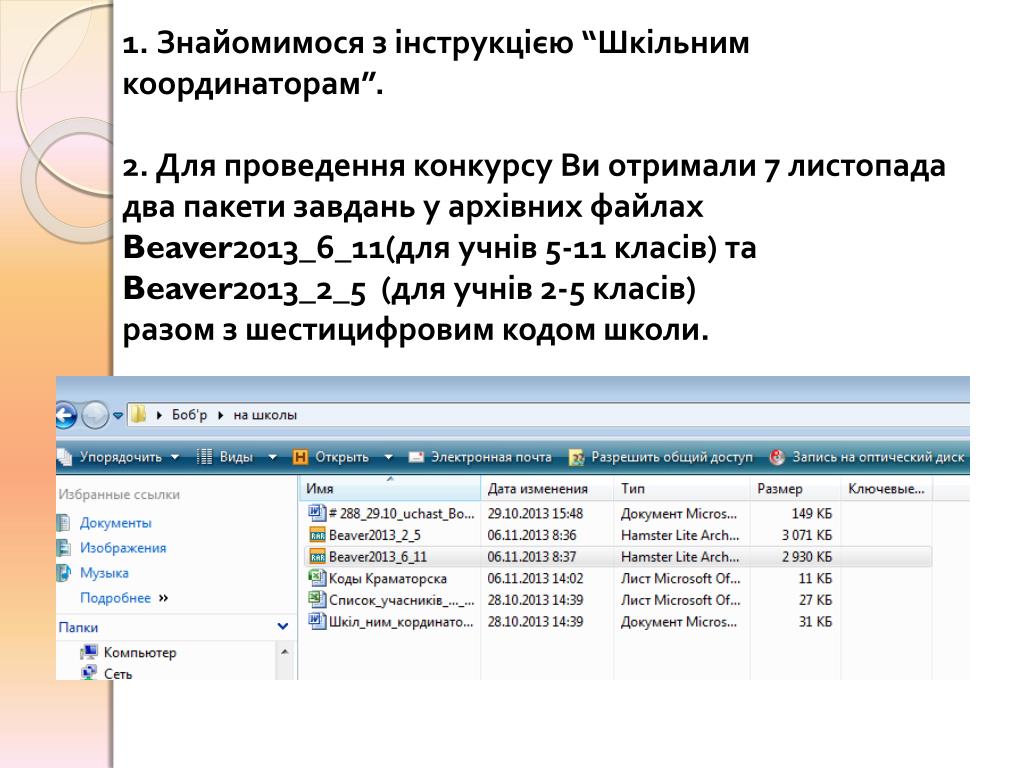The height and width of the screenshot is (768, 1024).
Task: Click the Виды grid icon
Action: [204, 457]
